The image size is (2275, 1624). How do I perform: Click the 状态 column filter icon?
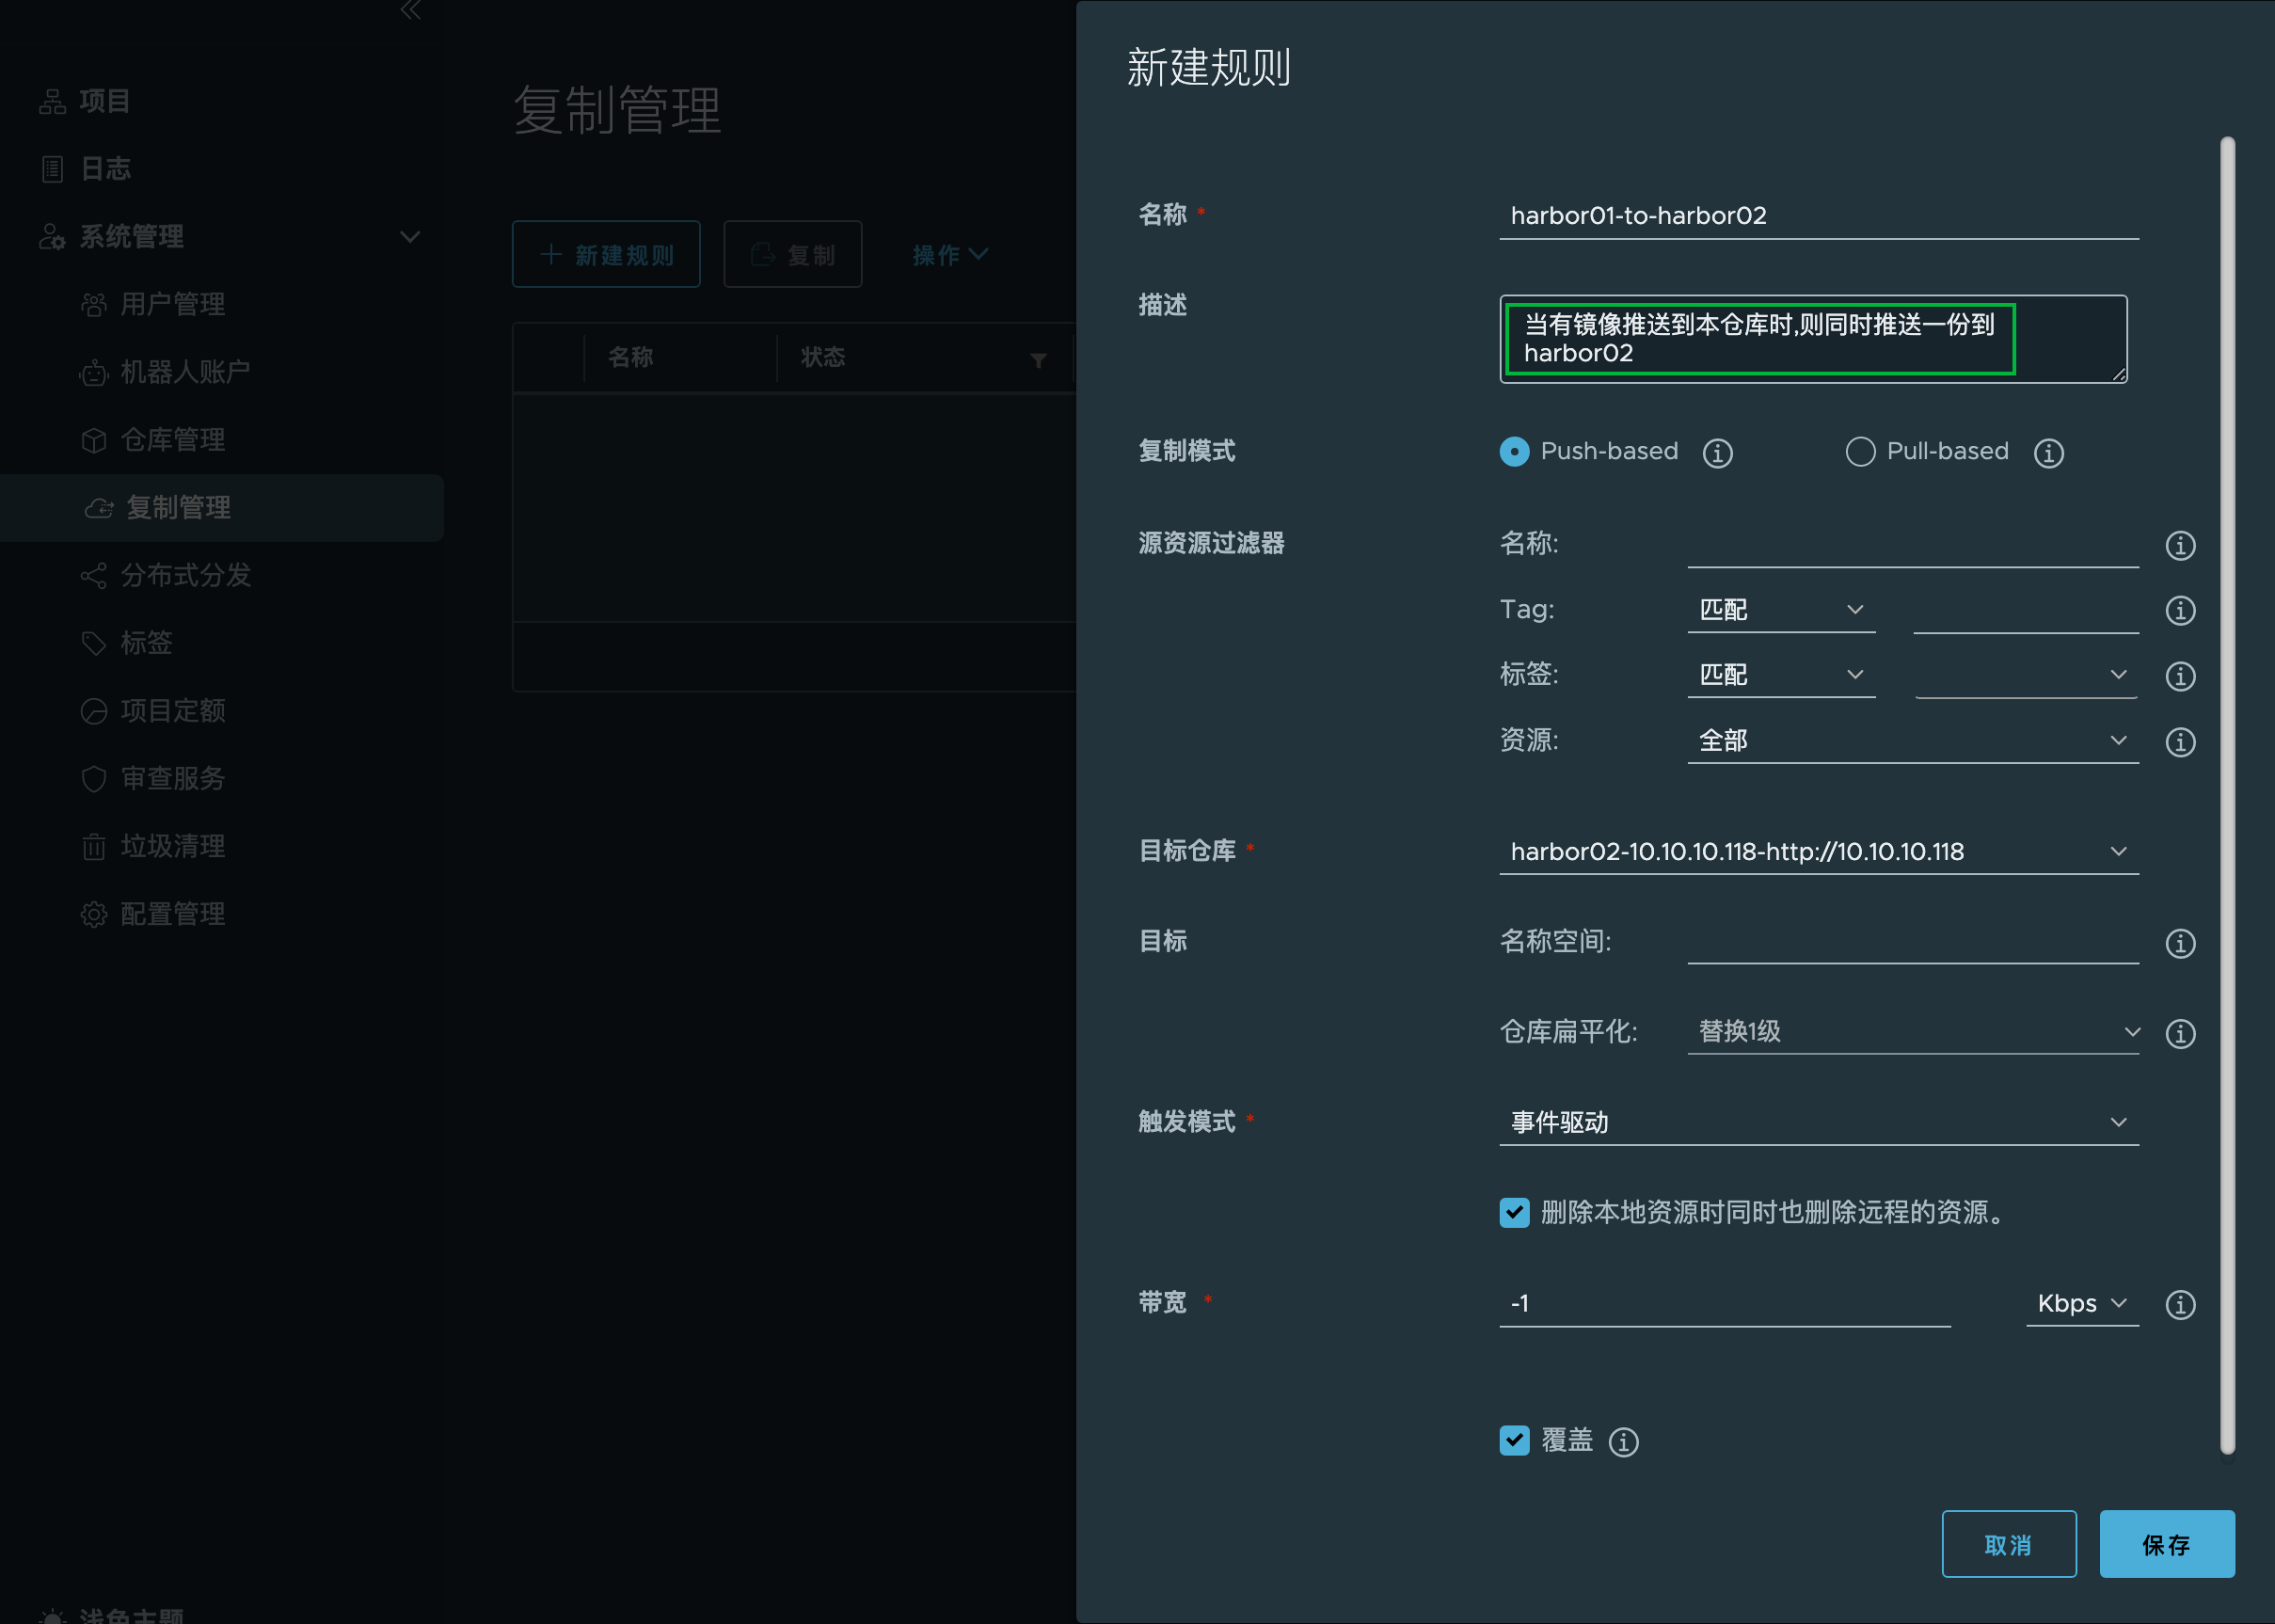click(1038, 360)
